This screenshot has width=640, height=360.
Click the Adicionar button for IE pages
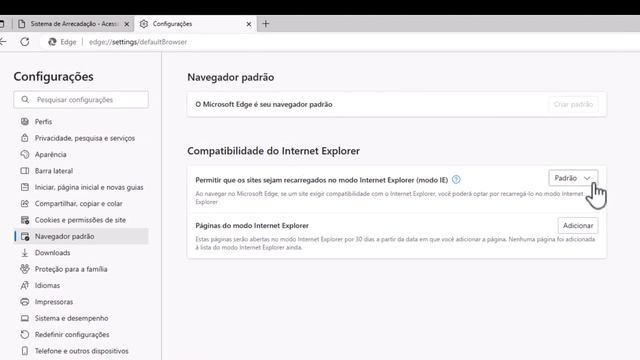[578, 225]
